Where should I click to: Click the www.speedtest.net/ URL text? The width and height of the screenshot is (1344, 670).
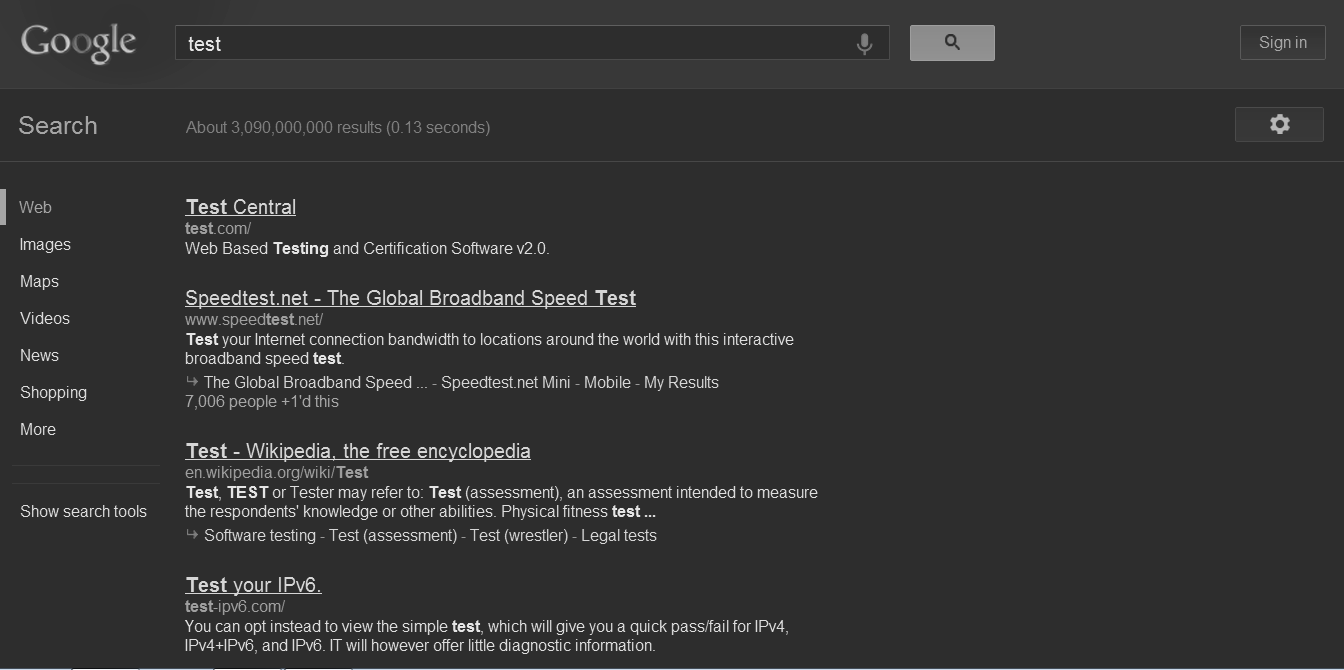pyautogui.click(x=254, y=319)
